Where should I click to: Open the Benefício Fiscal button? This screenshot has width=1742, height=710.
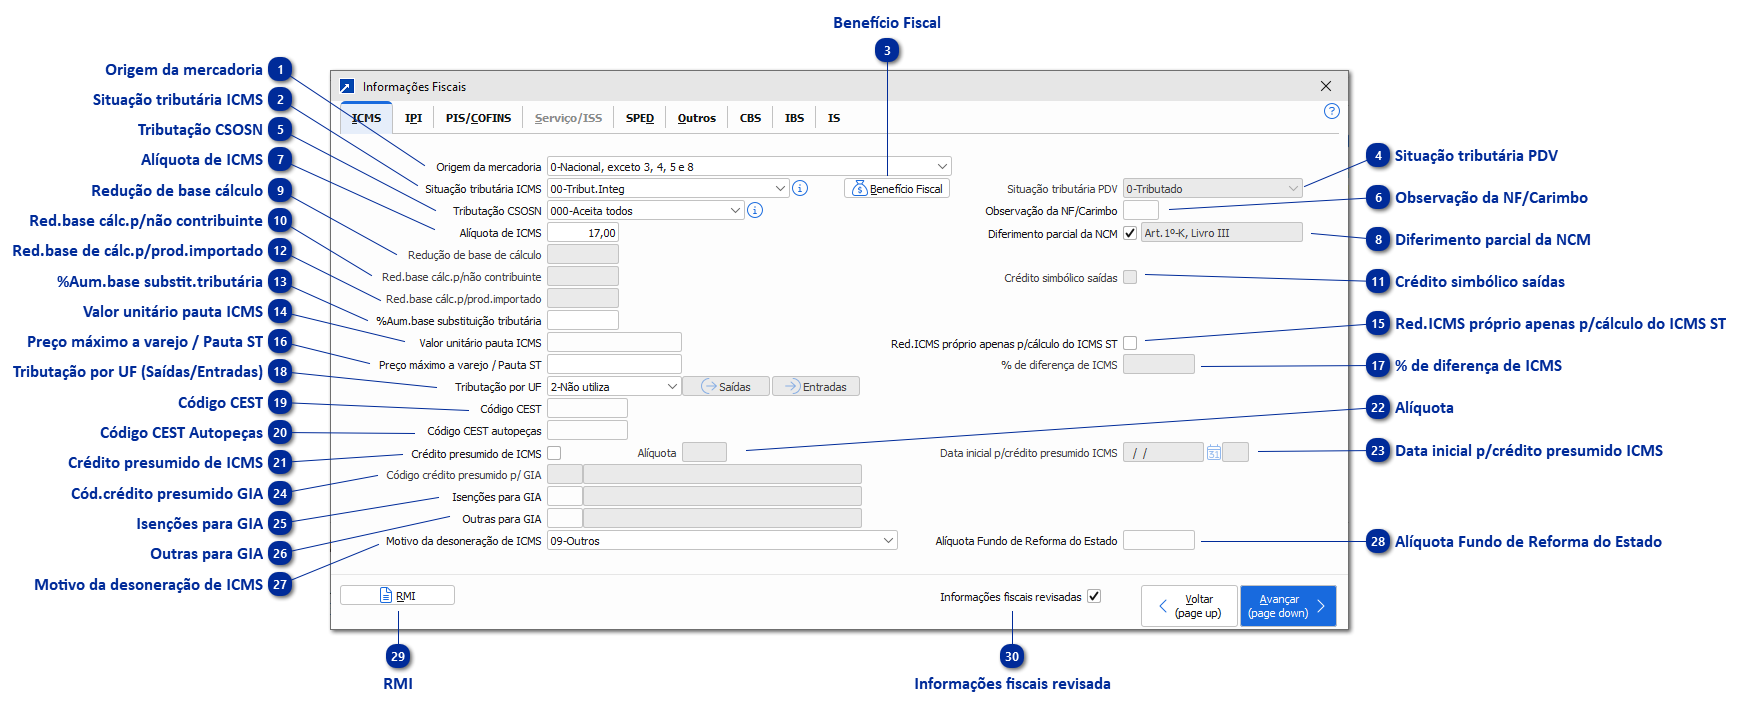(897, 188)
